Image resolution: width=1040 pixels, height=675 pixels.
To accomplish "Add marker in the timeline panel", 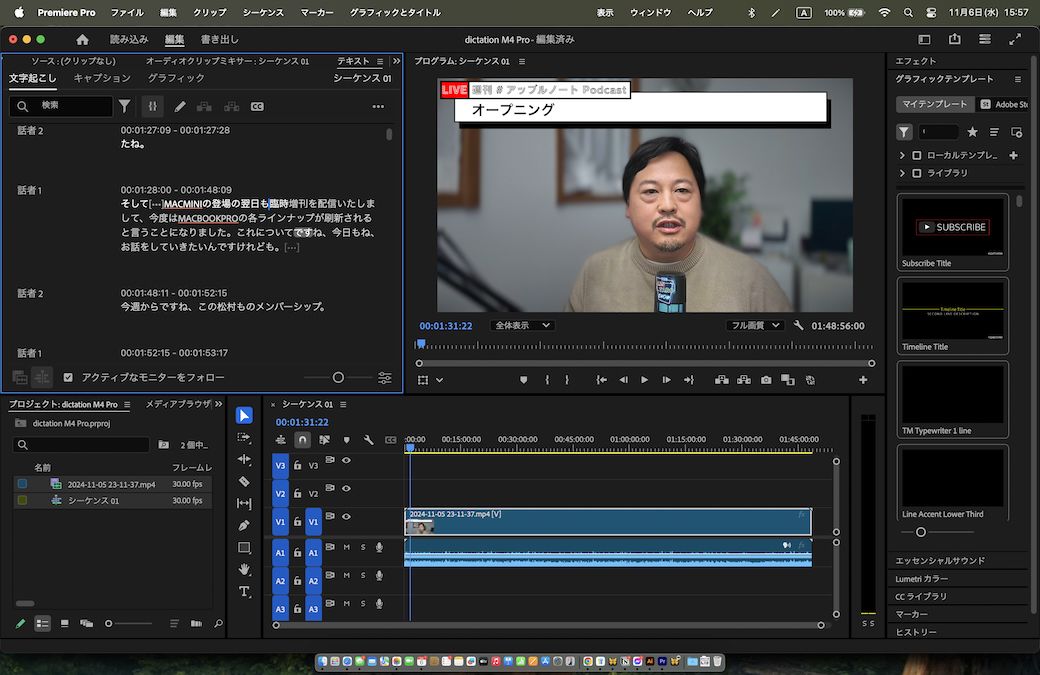I will (346, 440).
